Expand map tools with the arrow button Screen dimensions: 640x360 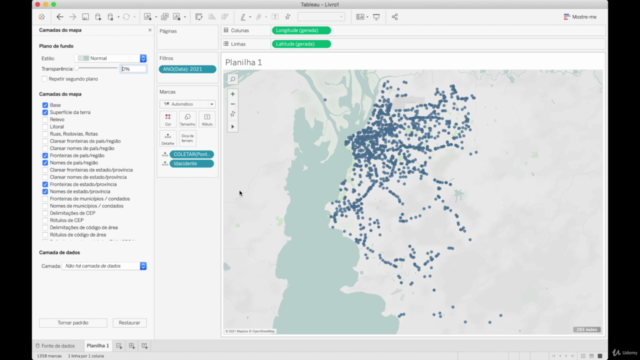(233, 127)
